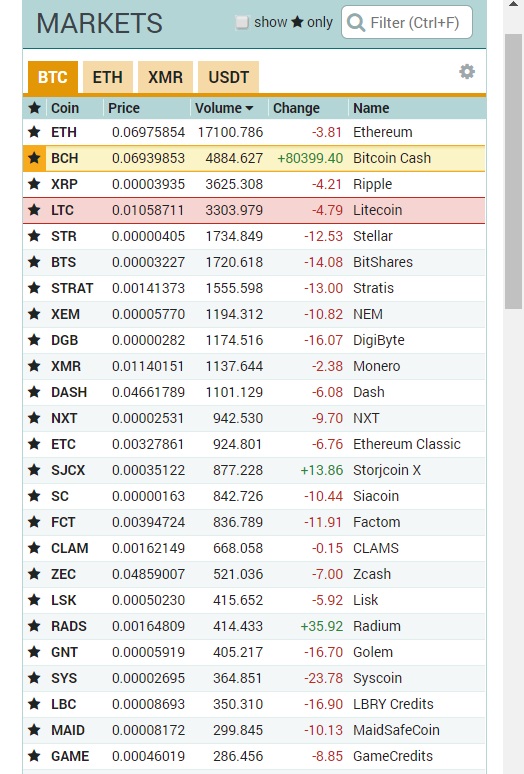Click the Siacoin name cell
The image size is (524, 774).
click(376, 496)
